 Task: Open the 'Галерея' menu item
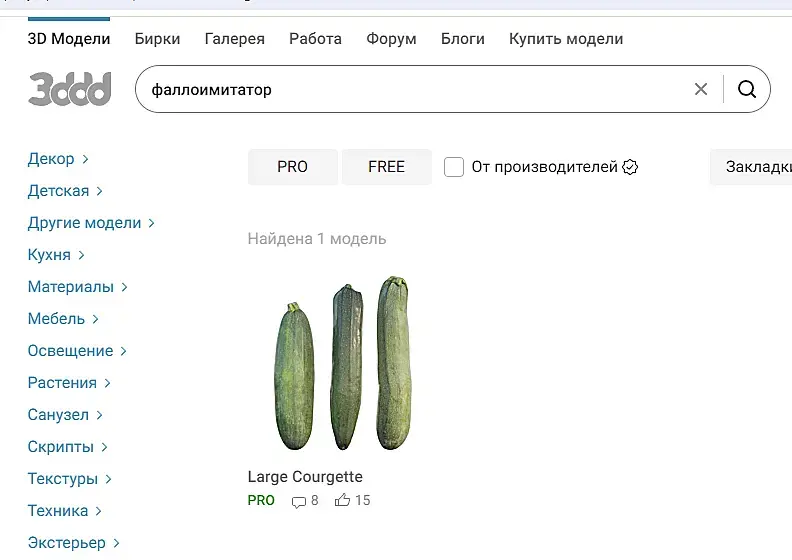click(x=234, y=39)
